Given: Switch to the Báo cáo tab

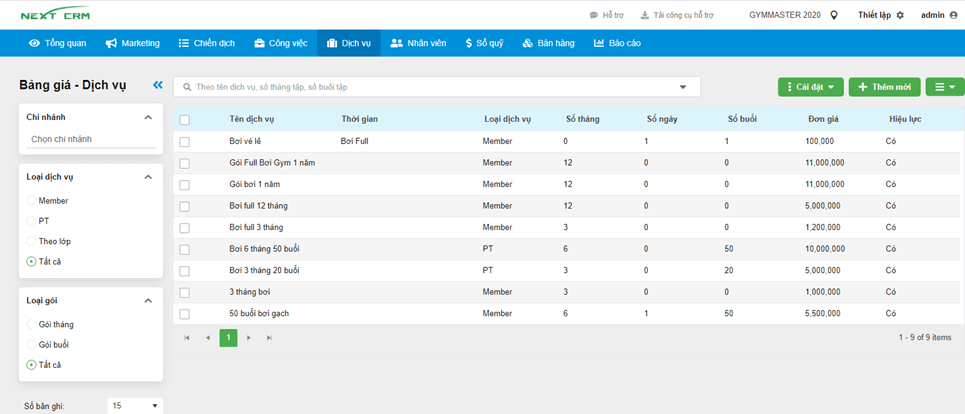Looking at the screenshot, I should pyautogui.click(x=617, y=43).
